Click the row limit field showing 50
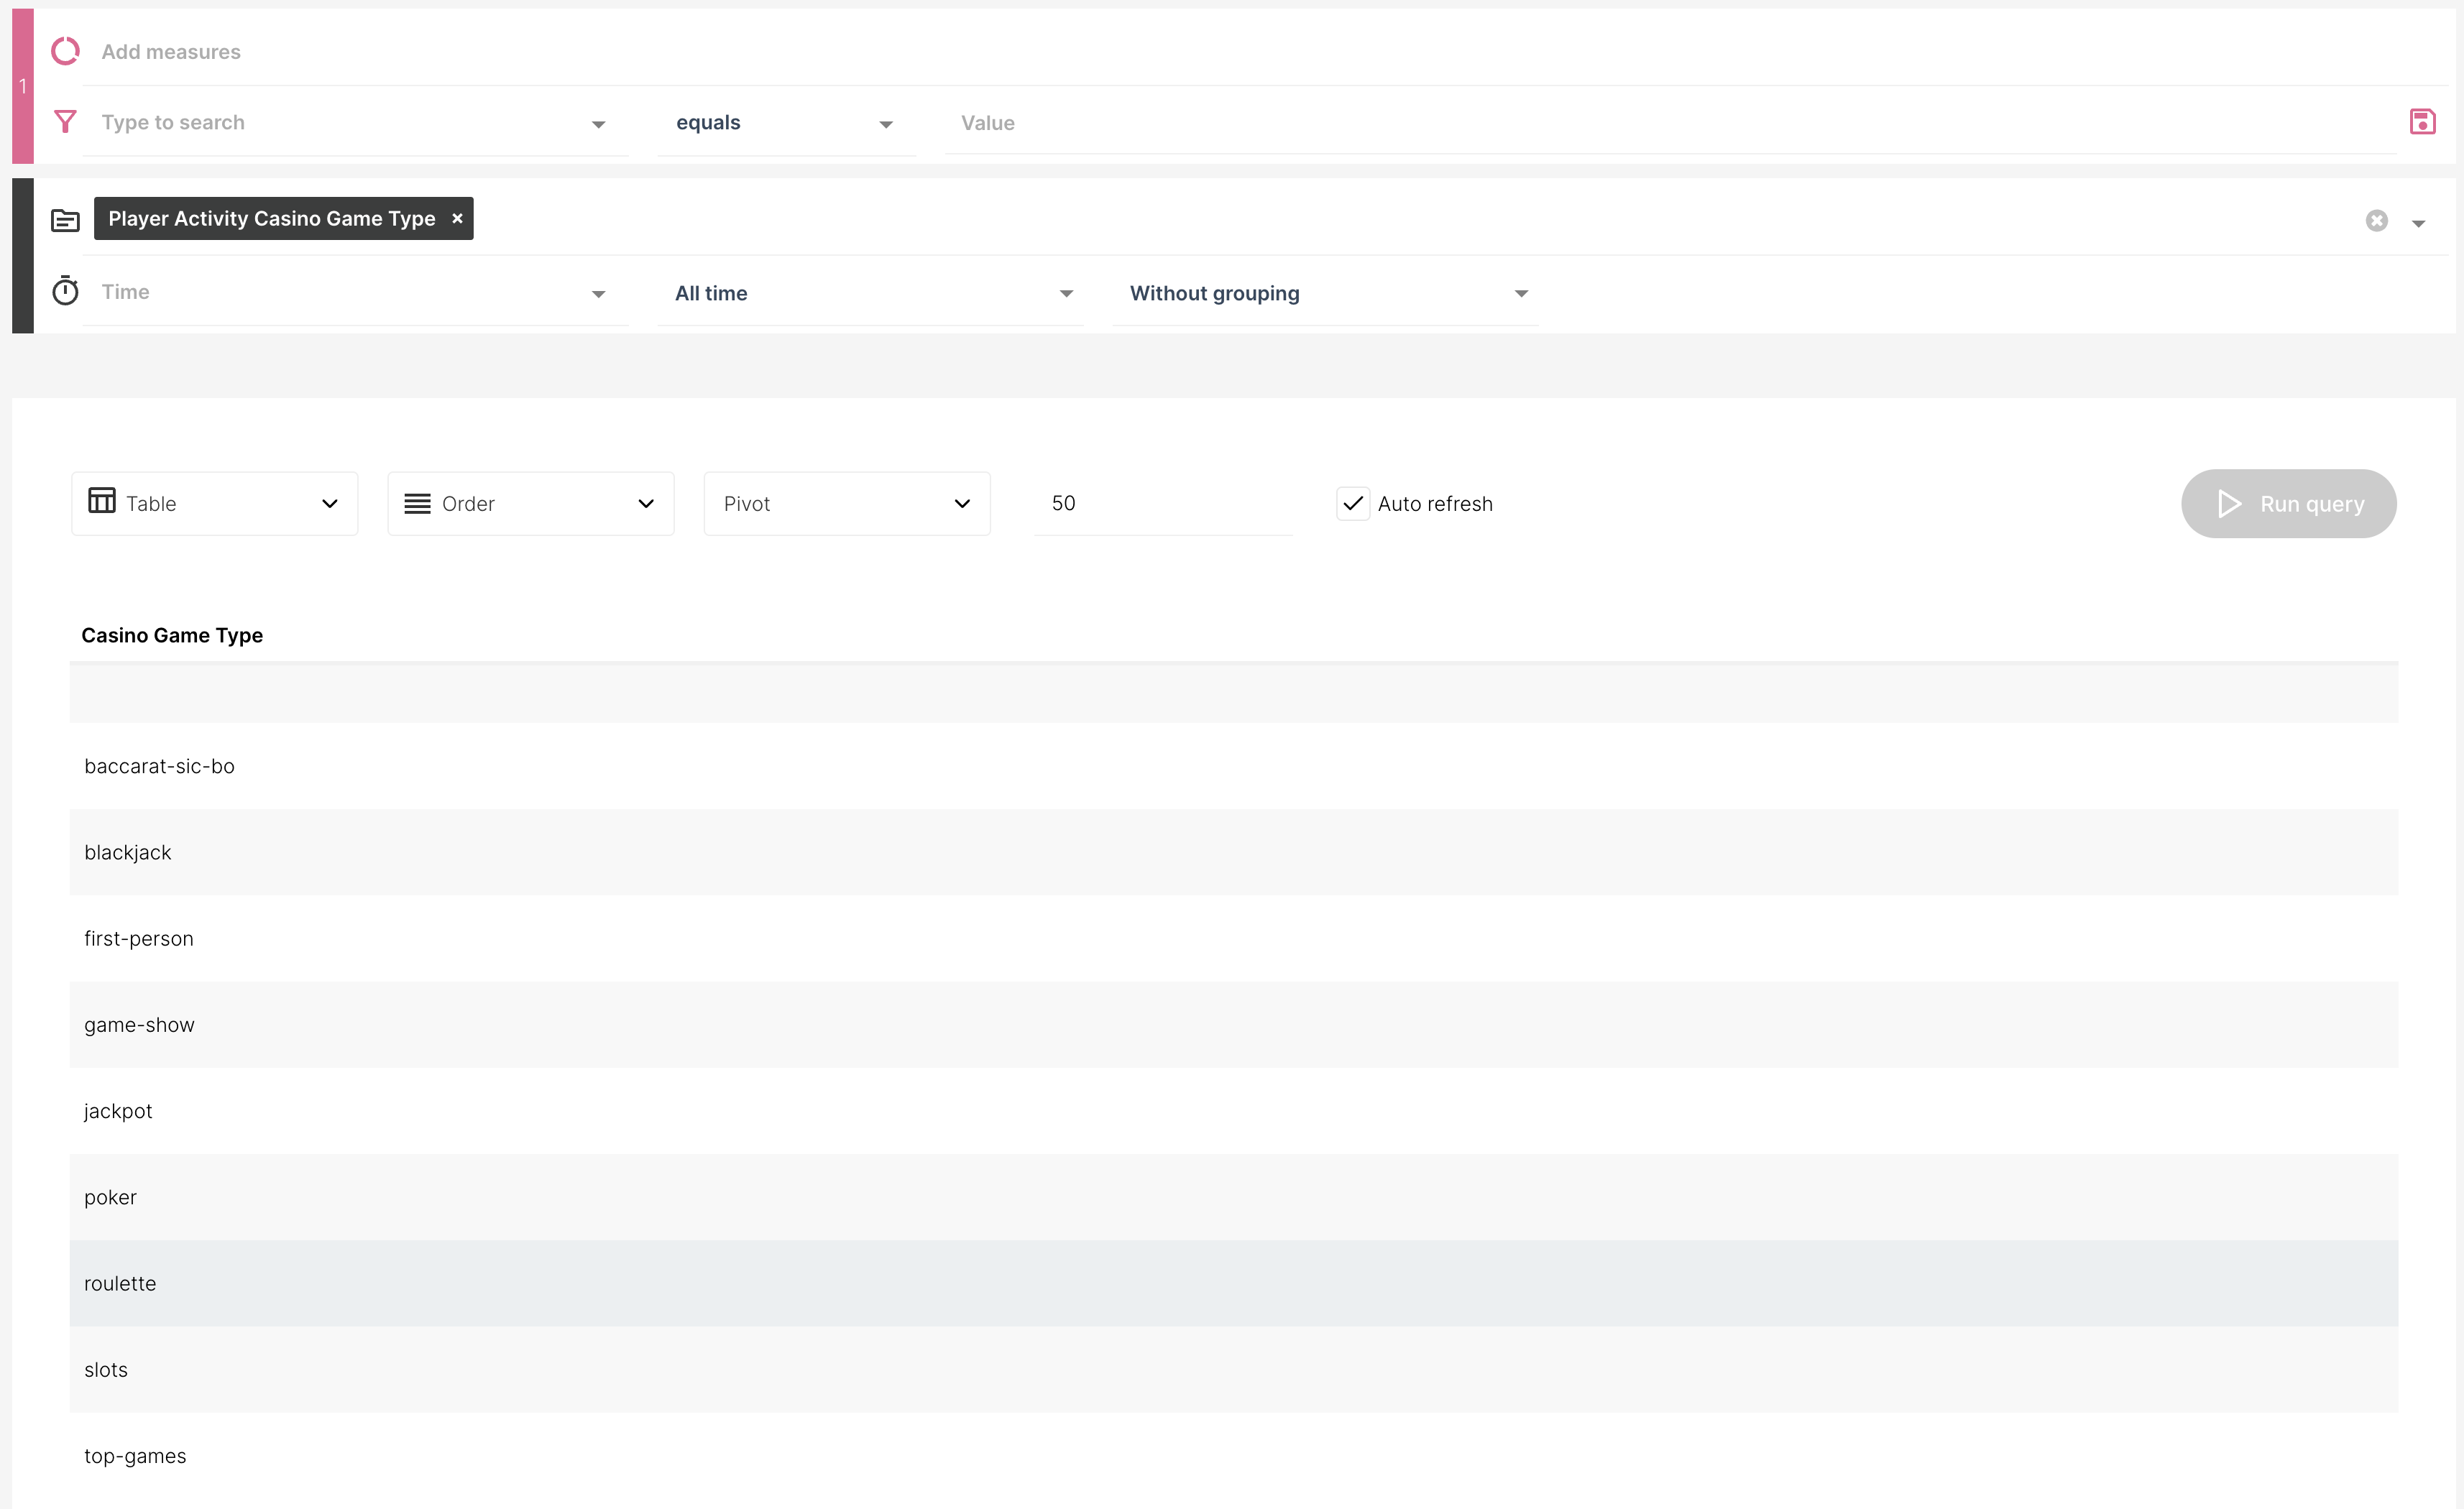Image resolution: width=2464 pixels, height=1509 pixels. (1162, 503)
